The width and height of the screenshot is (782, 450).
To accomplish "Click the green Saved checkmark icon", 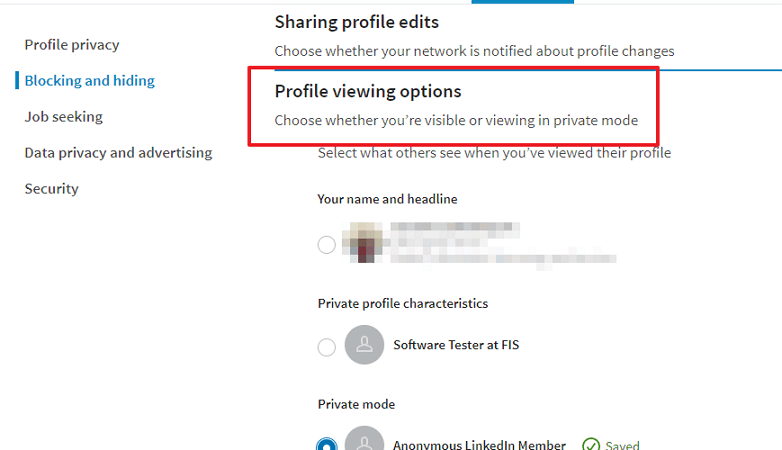I will point(591,444).
